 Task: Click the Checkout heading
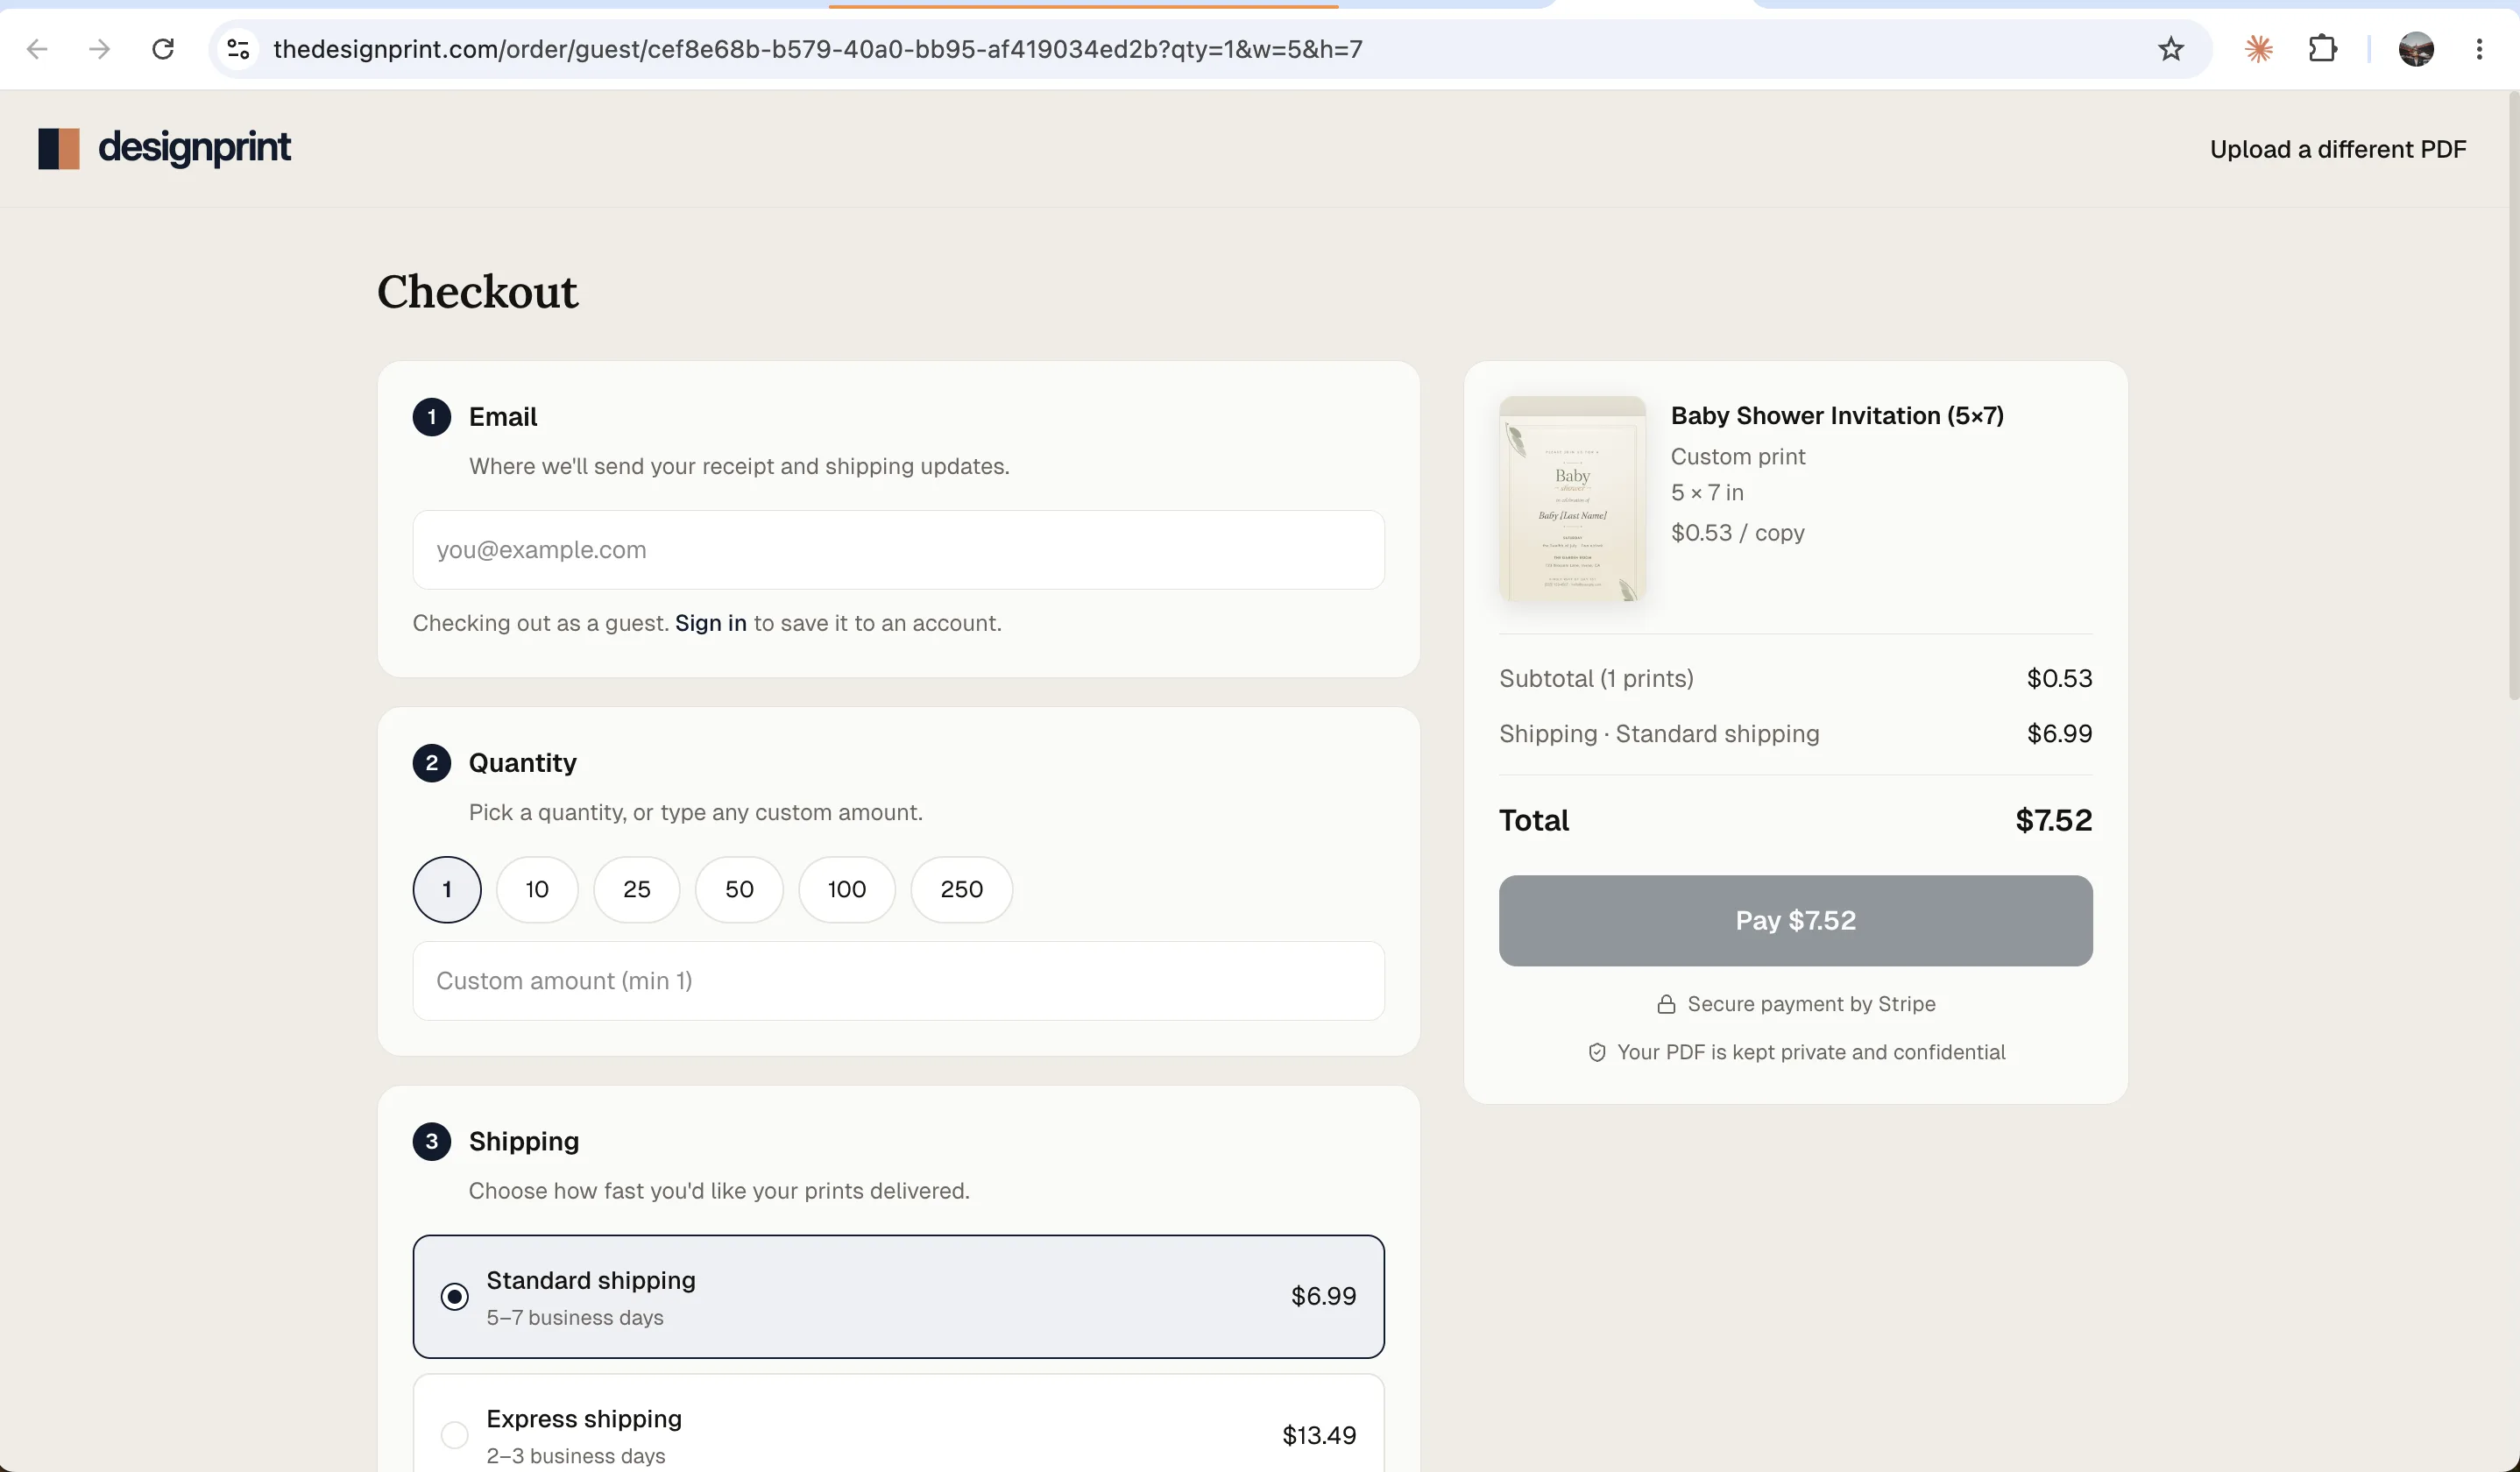tap(477, 292)
